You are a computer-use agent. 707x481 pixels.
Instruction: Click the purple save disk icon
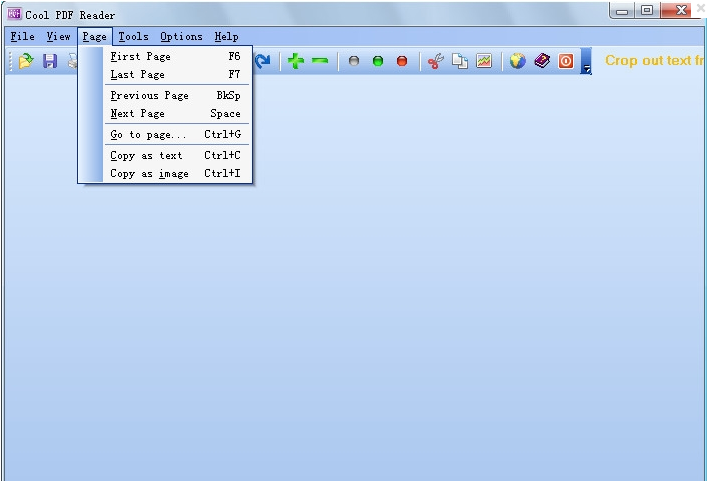(50, 61)
